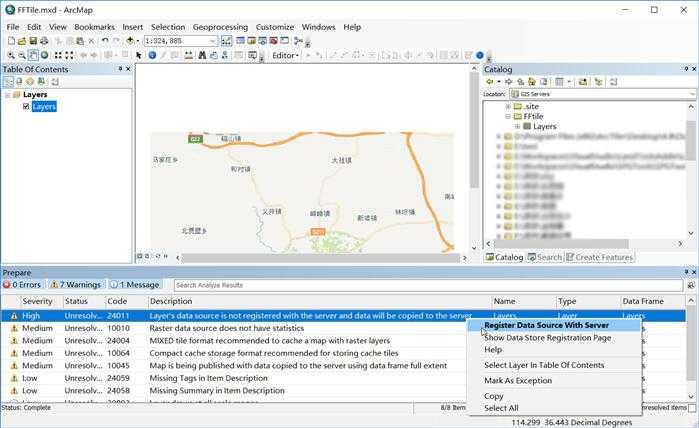Viewport: 699px width, 428px height.
Task: Toggle the 7 Warnings filter
Action: pyautogui.click(x=75, y=284)
